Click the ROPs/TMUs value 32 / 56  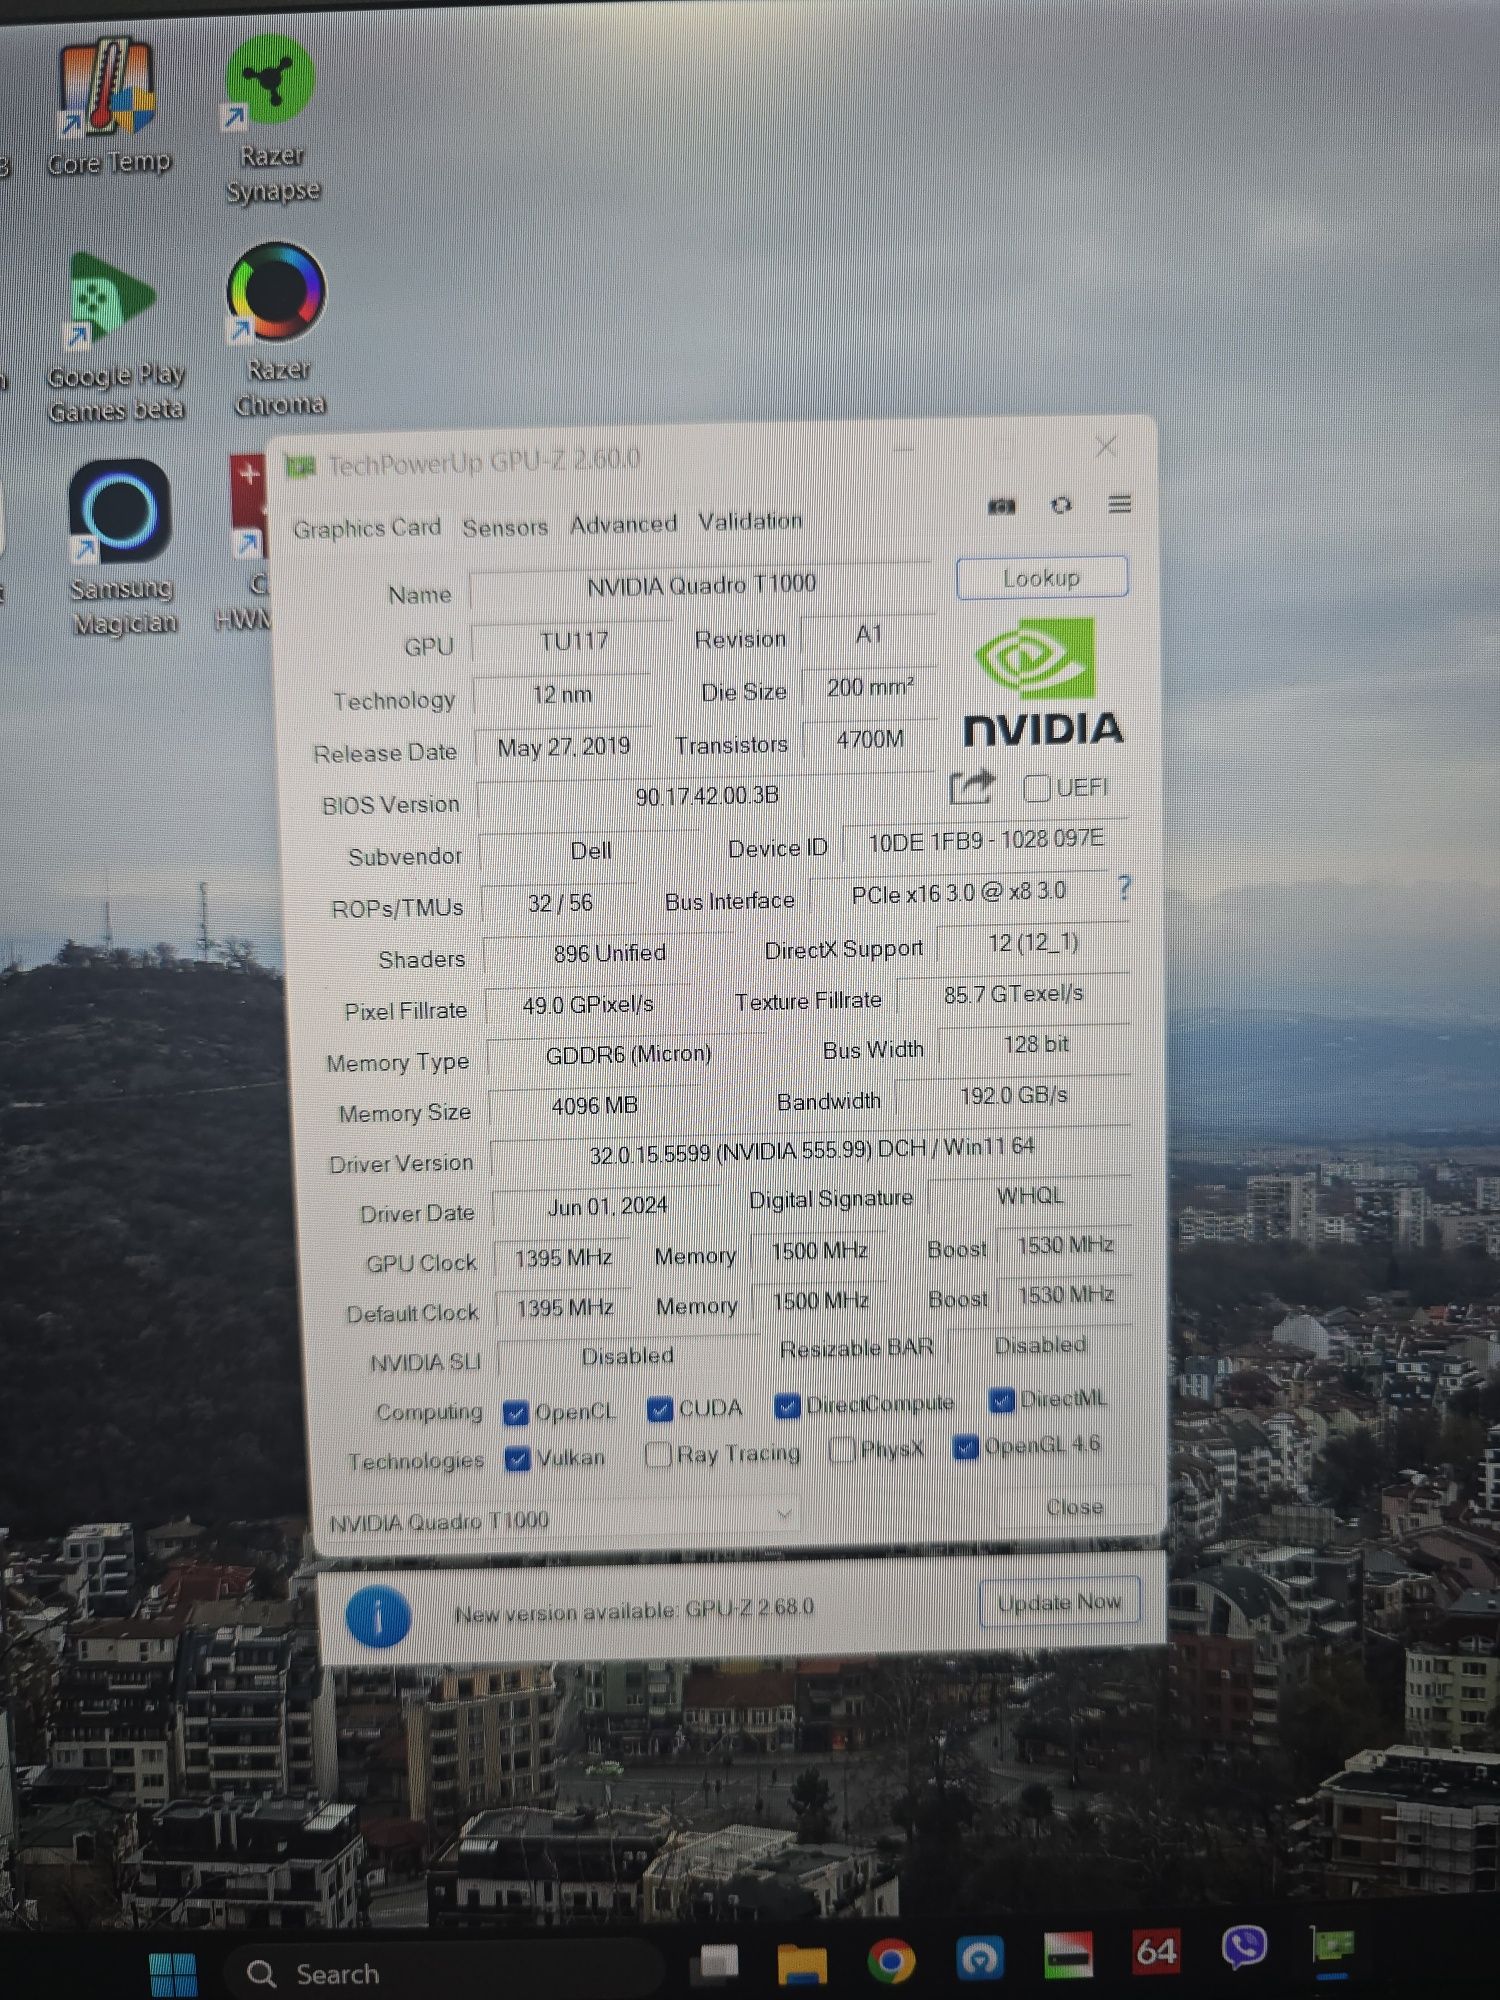(560, 903)
